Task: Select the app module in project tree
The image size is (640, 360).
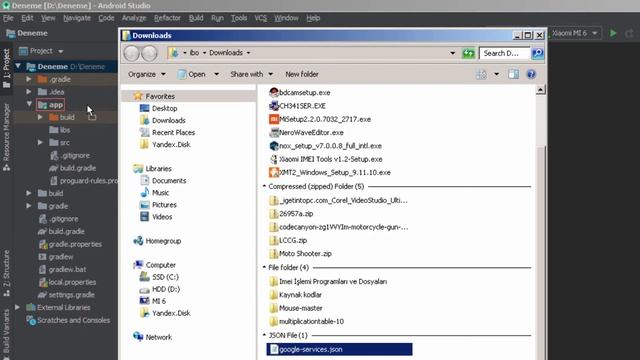Action: pos(50,105)
